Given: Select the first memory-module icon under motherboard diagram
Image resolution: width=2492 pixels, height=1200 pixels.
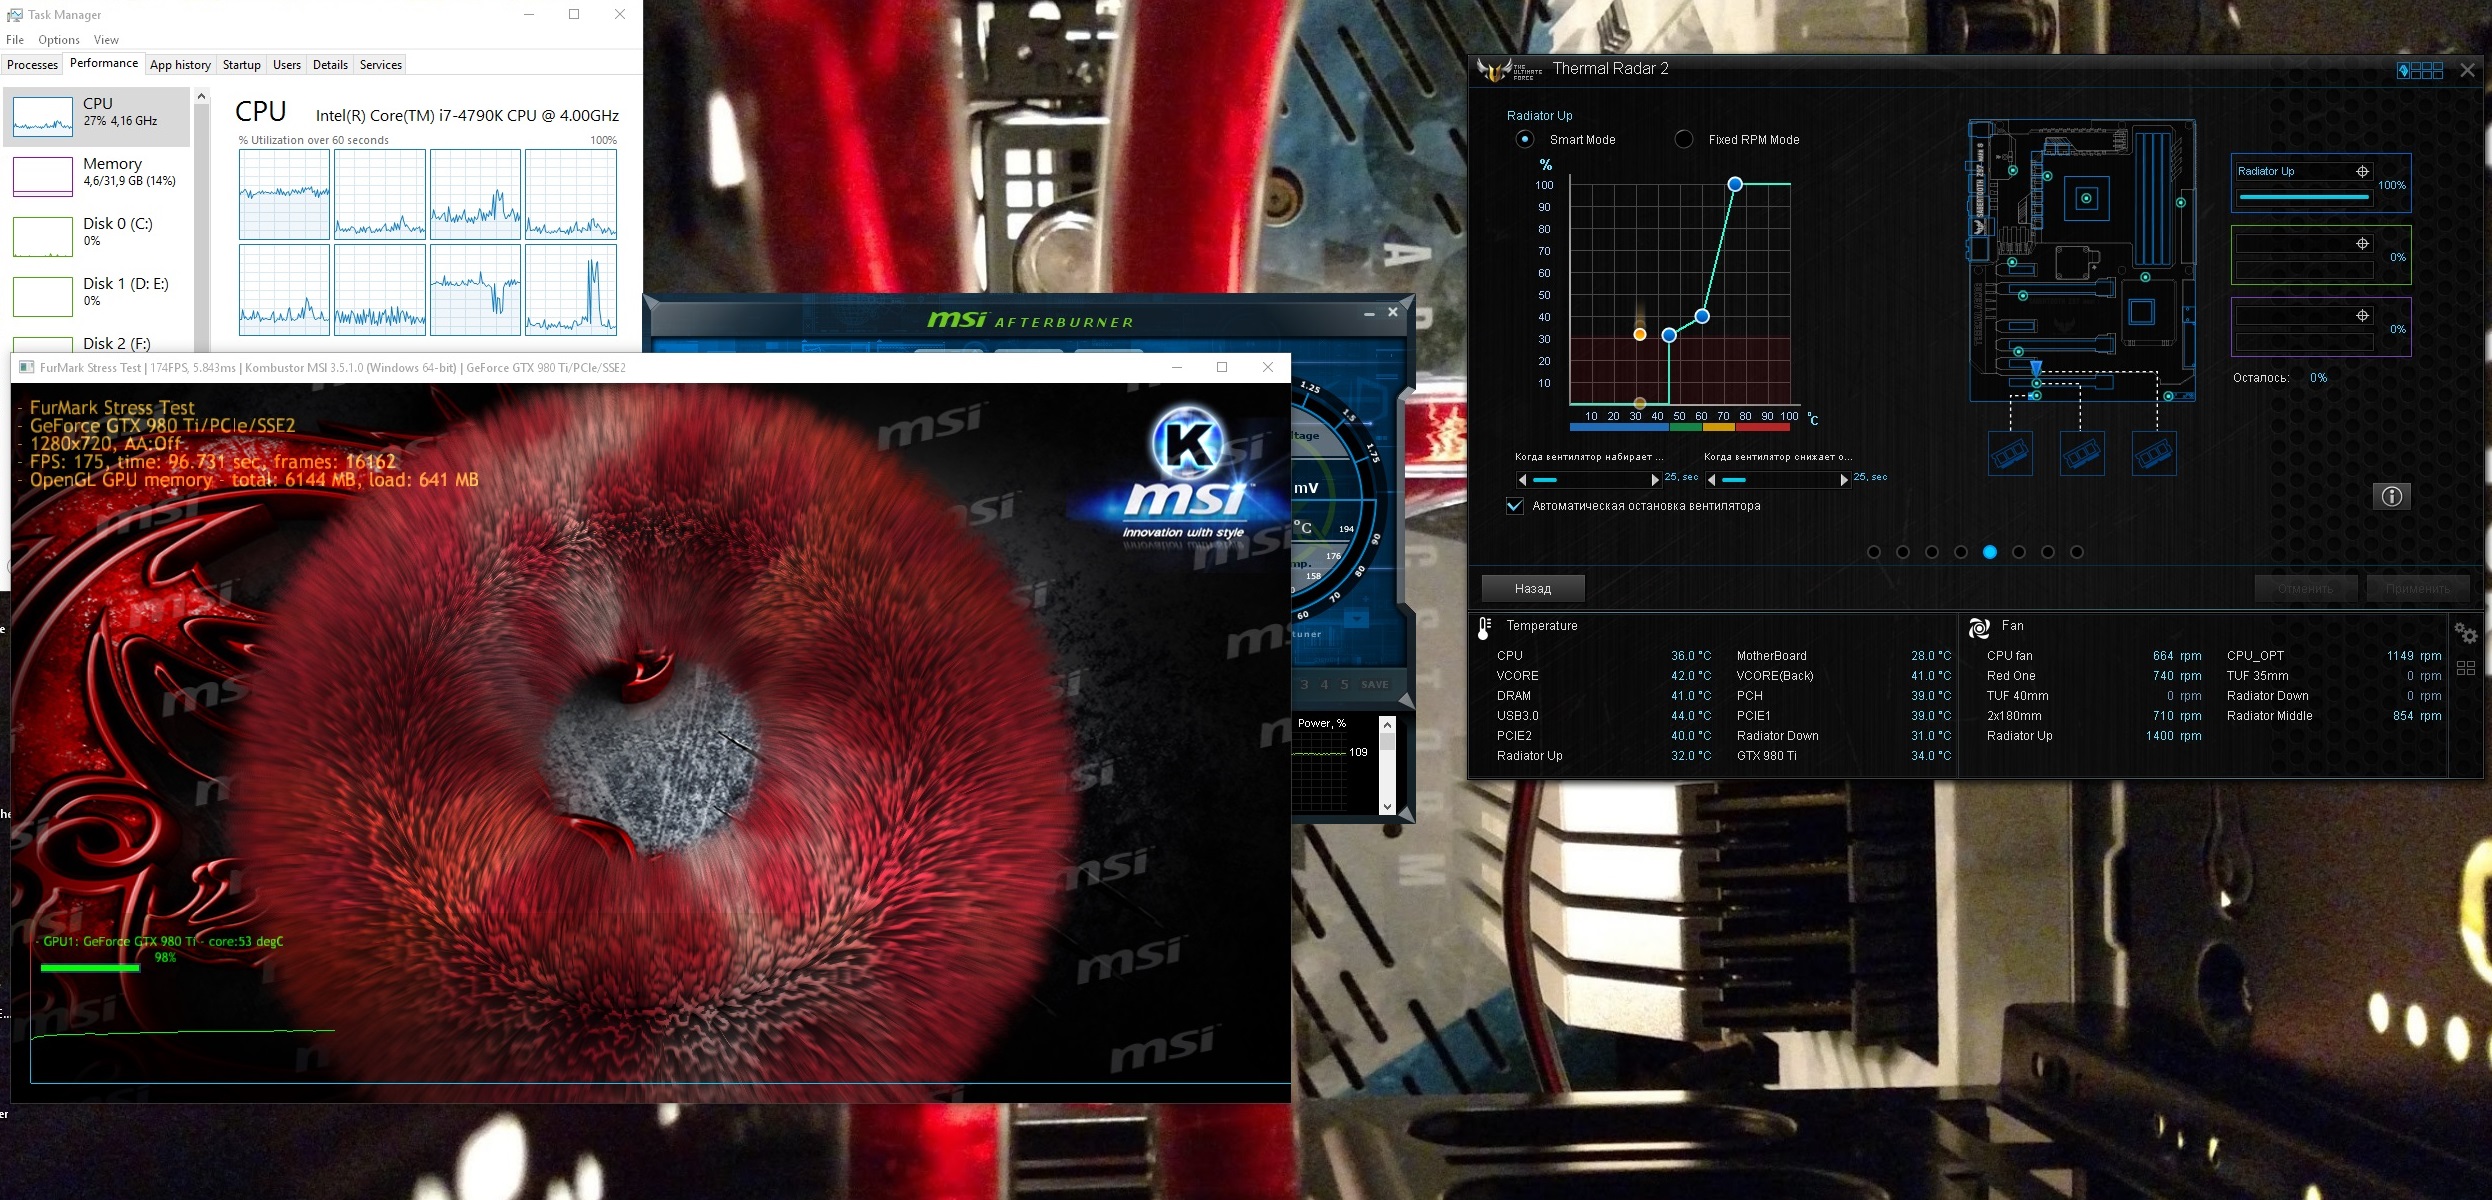Looking at the screenshot, I should tap(2009, 455).
